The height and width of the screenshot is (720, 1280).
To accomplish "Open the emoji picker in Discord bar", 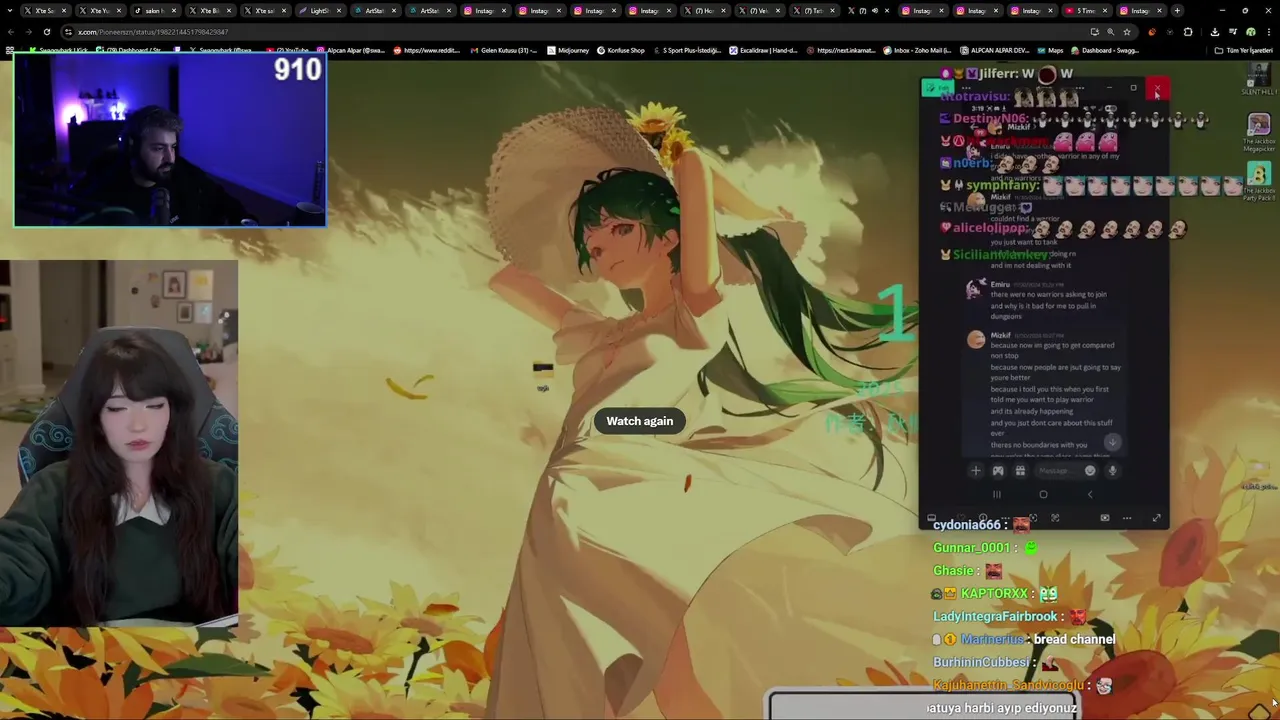I will [1090, 471].
